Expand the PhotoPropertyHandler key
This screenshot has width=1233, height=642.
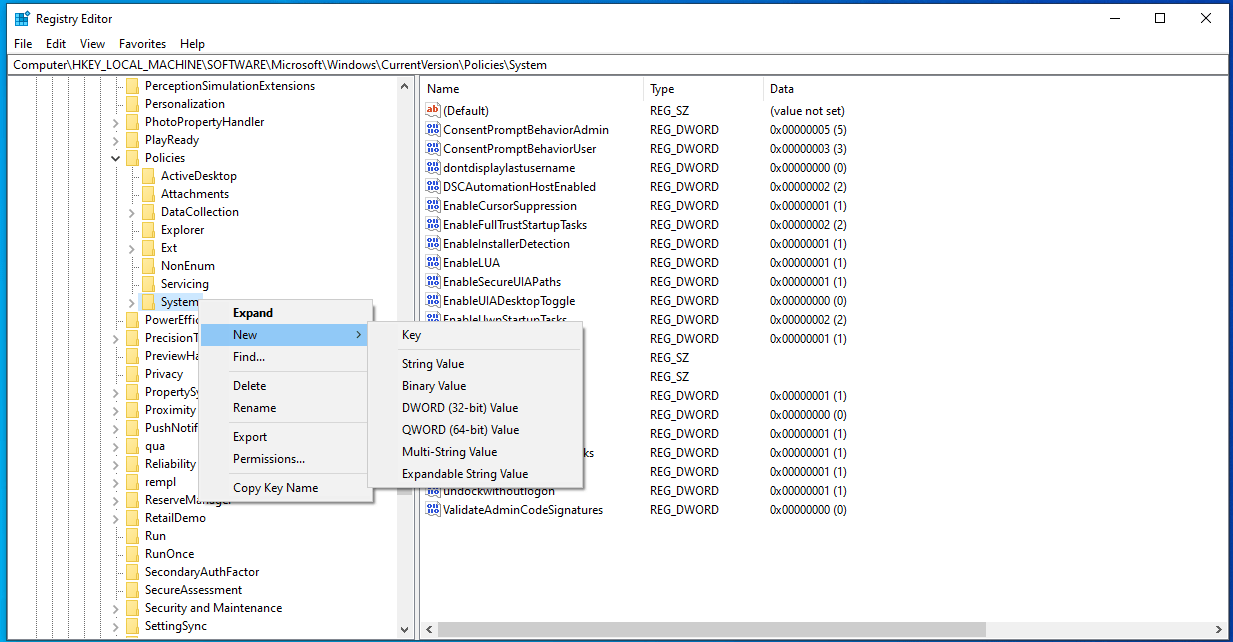pos(116,122)
